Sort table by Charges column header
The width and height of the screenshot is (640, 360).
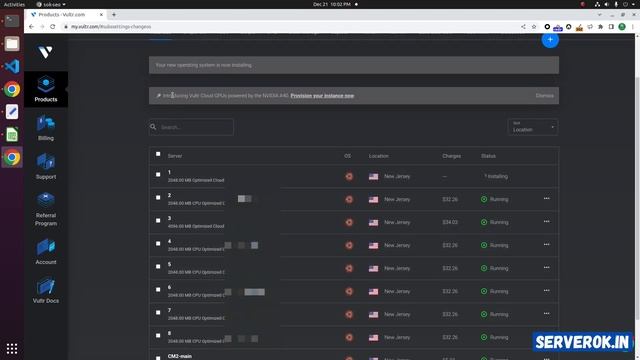click(x=451, y=156)
